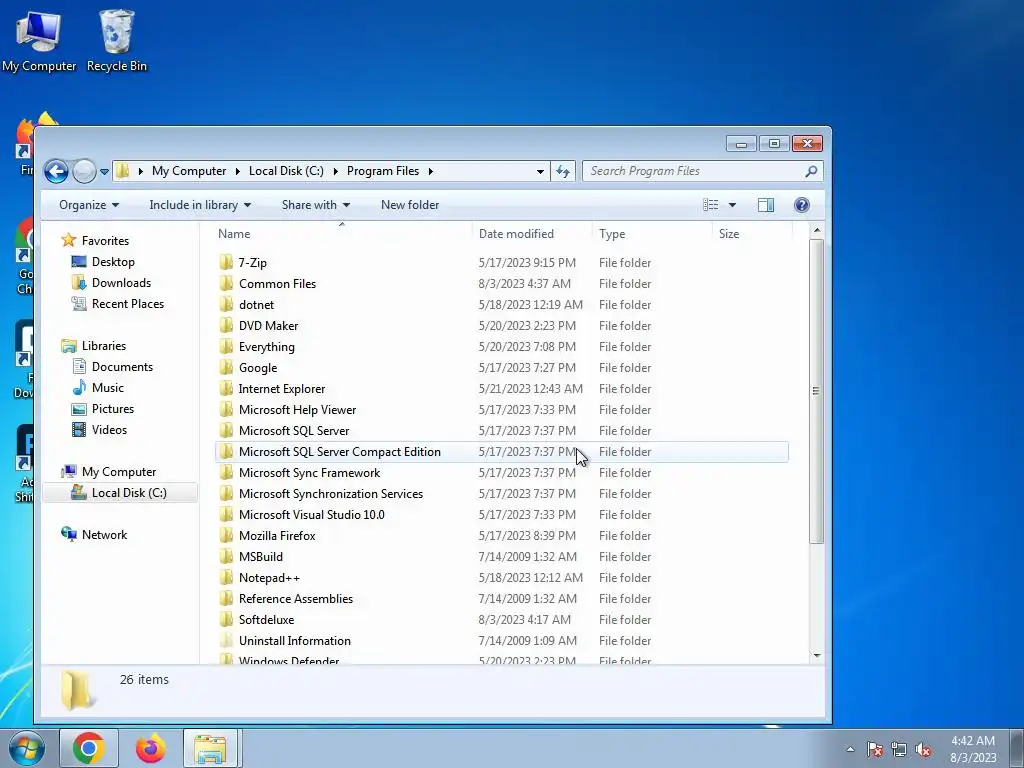
Task: Open Chrome from the taskbar
Action: click(x=89, y=748)
